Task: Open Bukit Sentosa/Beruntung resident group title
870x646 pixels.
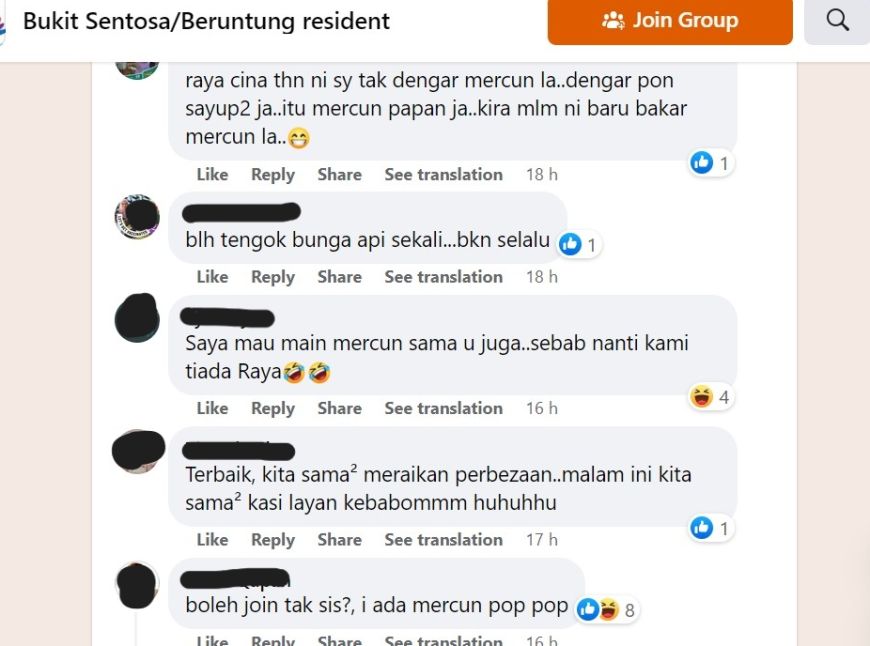Action: 206,21
